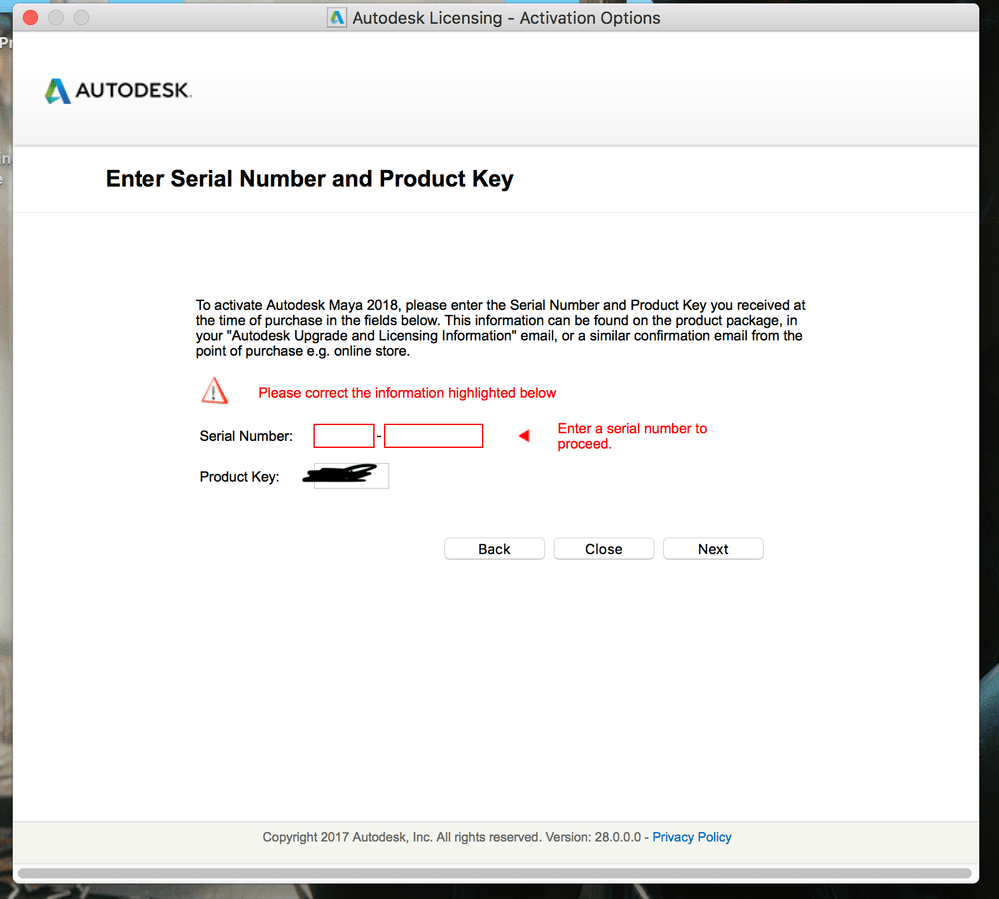Click the 'Serial Number:' label
The width and height of the screenshot is (999, 899).
(x=246, y=436)
